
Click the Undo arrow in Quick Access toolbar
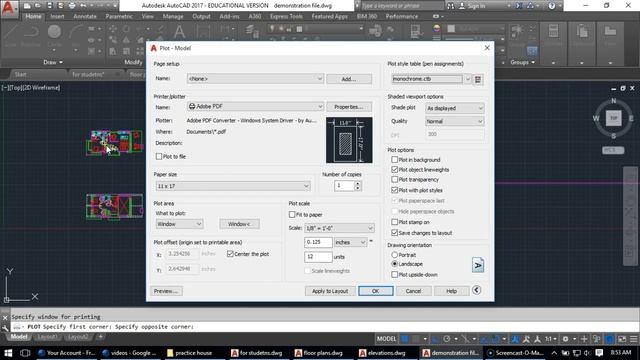(83, 6)
